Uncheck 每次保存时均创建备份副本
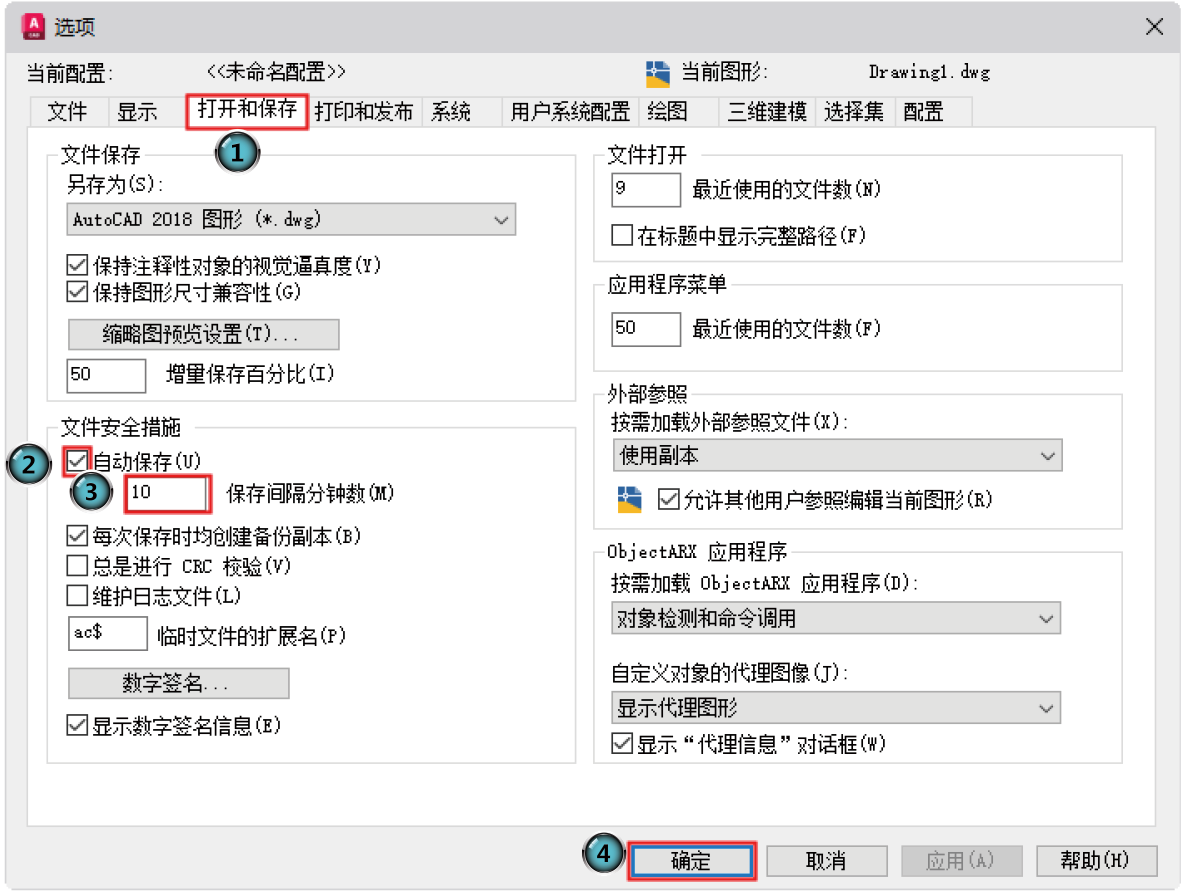The width and height of the screenshot is (1181, 894). 77,536
